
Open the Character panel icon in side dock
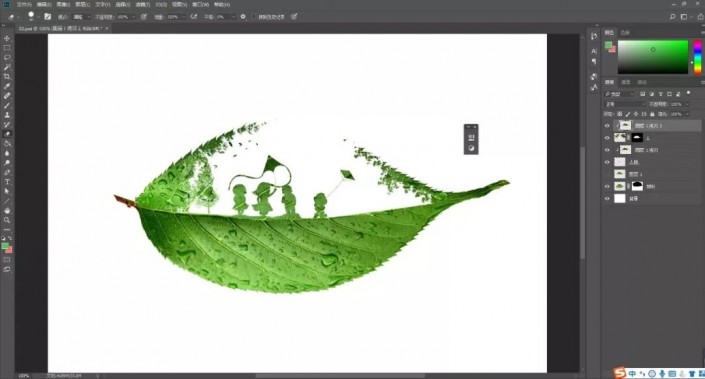(594, 51)
